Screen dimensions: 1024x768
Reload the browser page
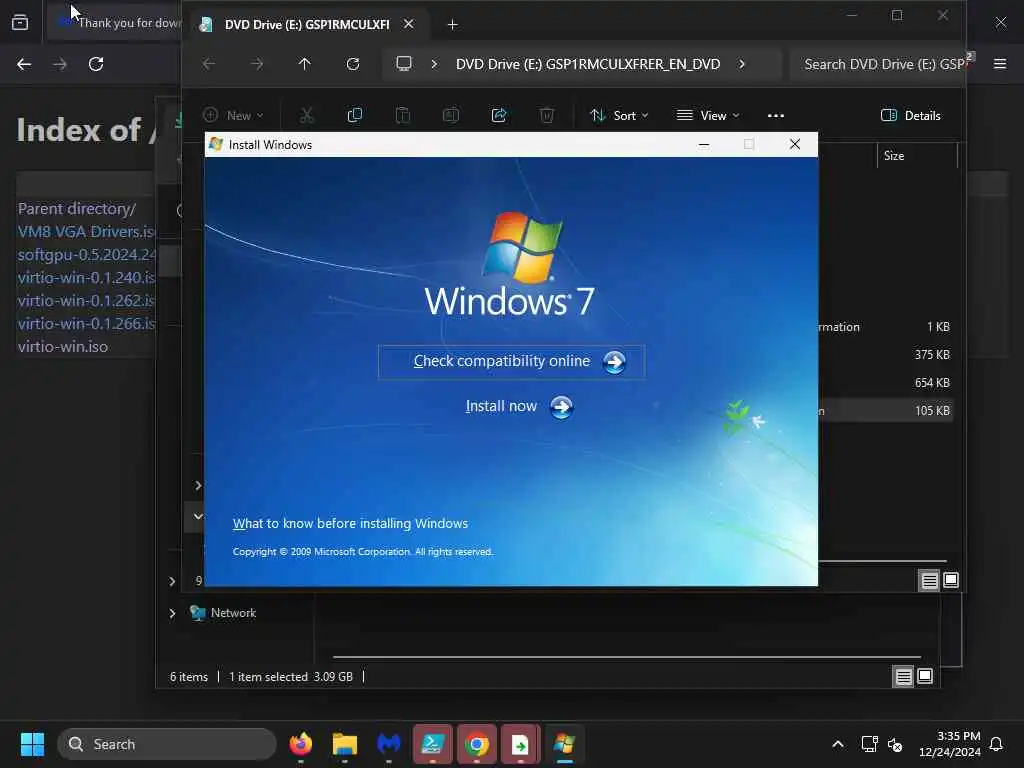click(96, 64)
